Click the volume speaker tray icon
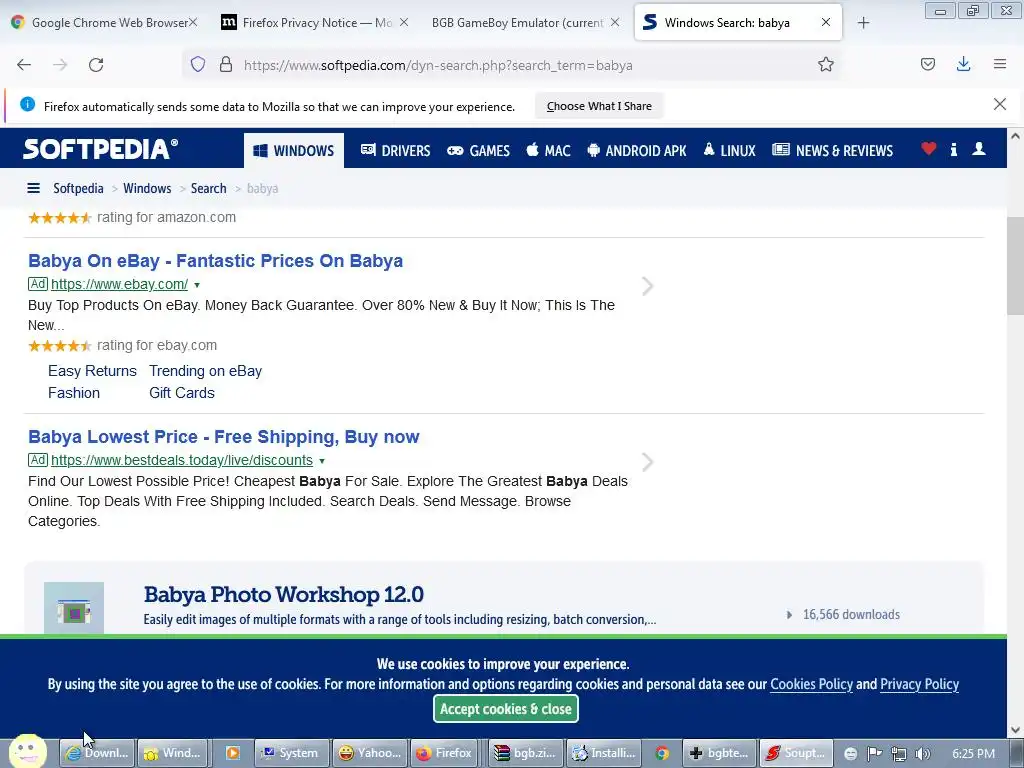The width and height of the screenshot is (1024, 768). tap(922, 754)
